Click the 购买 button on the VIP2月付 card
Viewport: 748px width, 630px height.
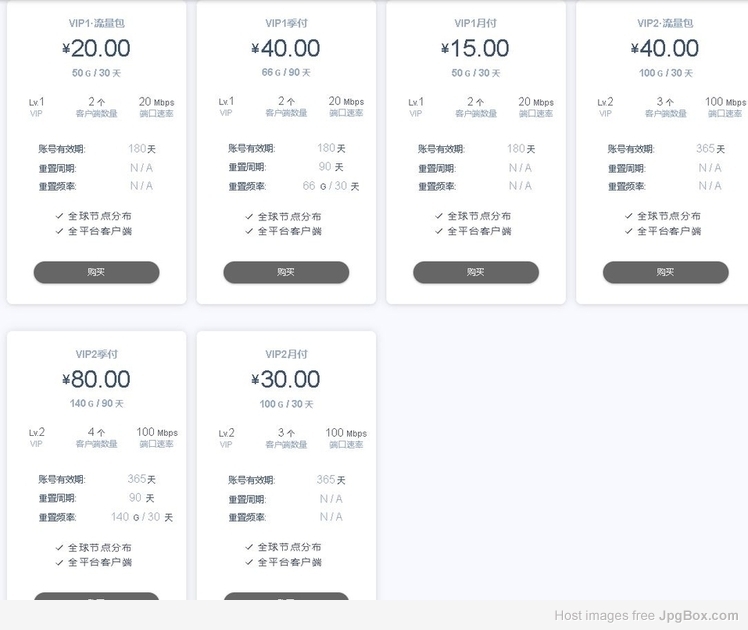286,596
